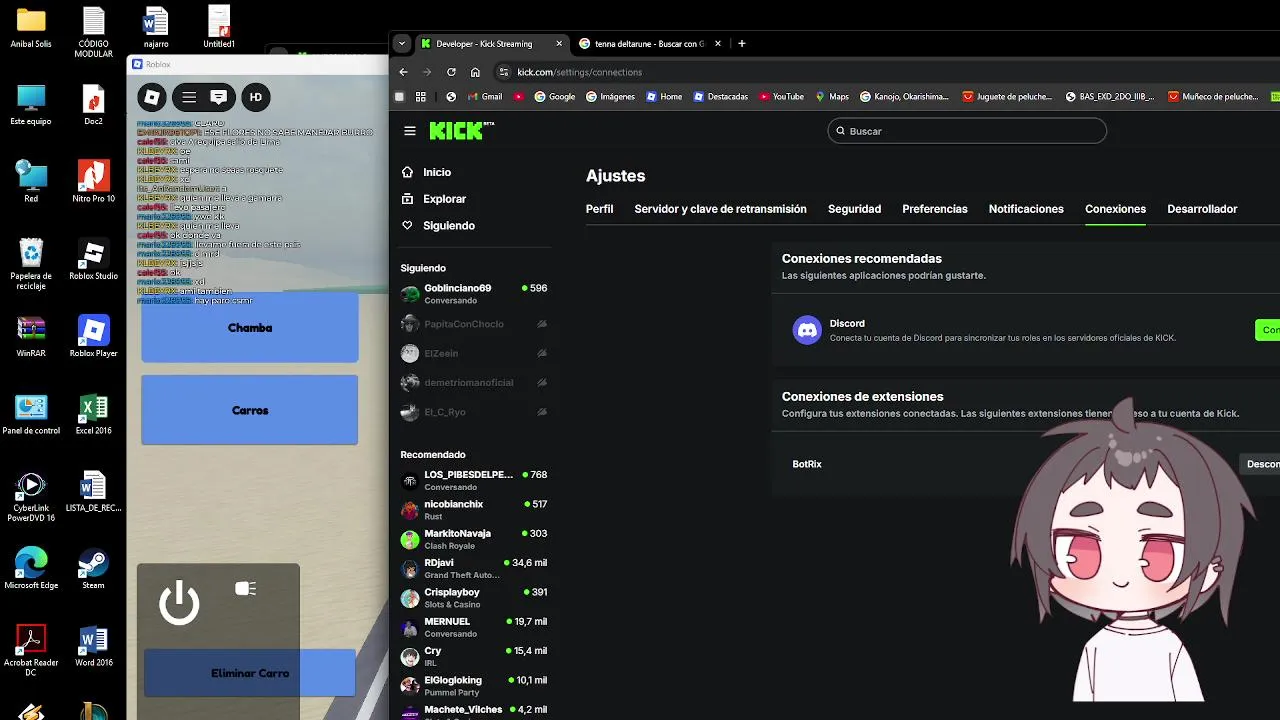Open Gmail bookmark
The image size is (1280, 720).
click(484, 97)
